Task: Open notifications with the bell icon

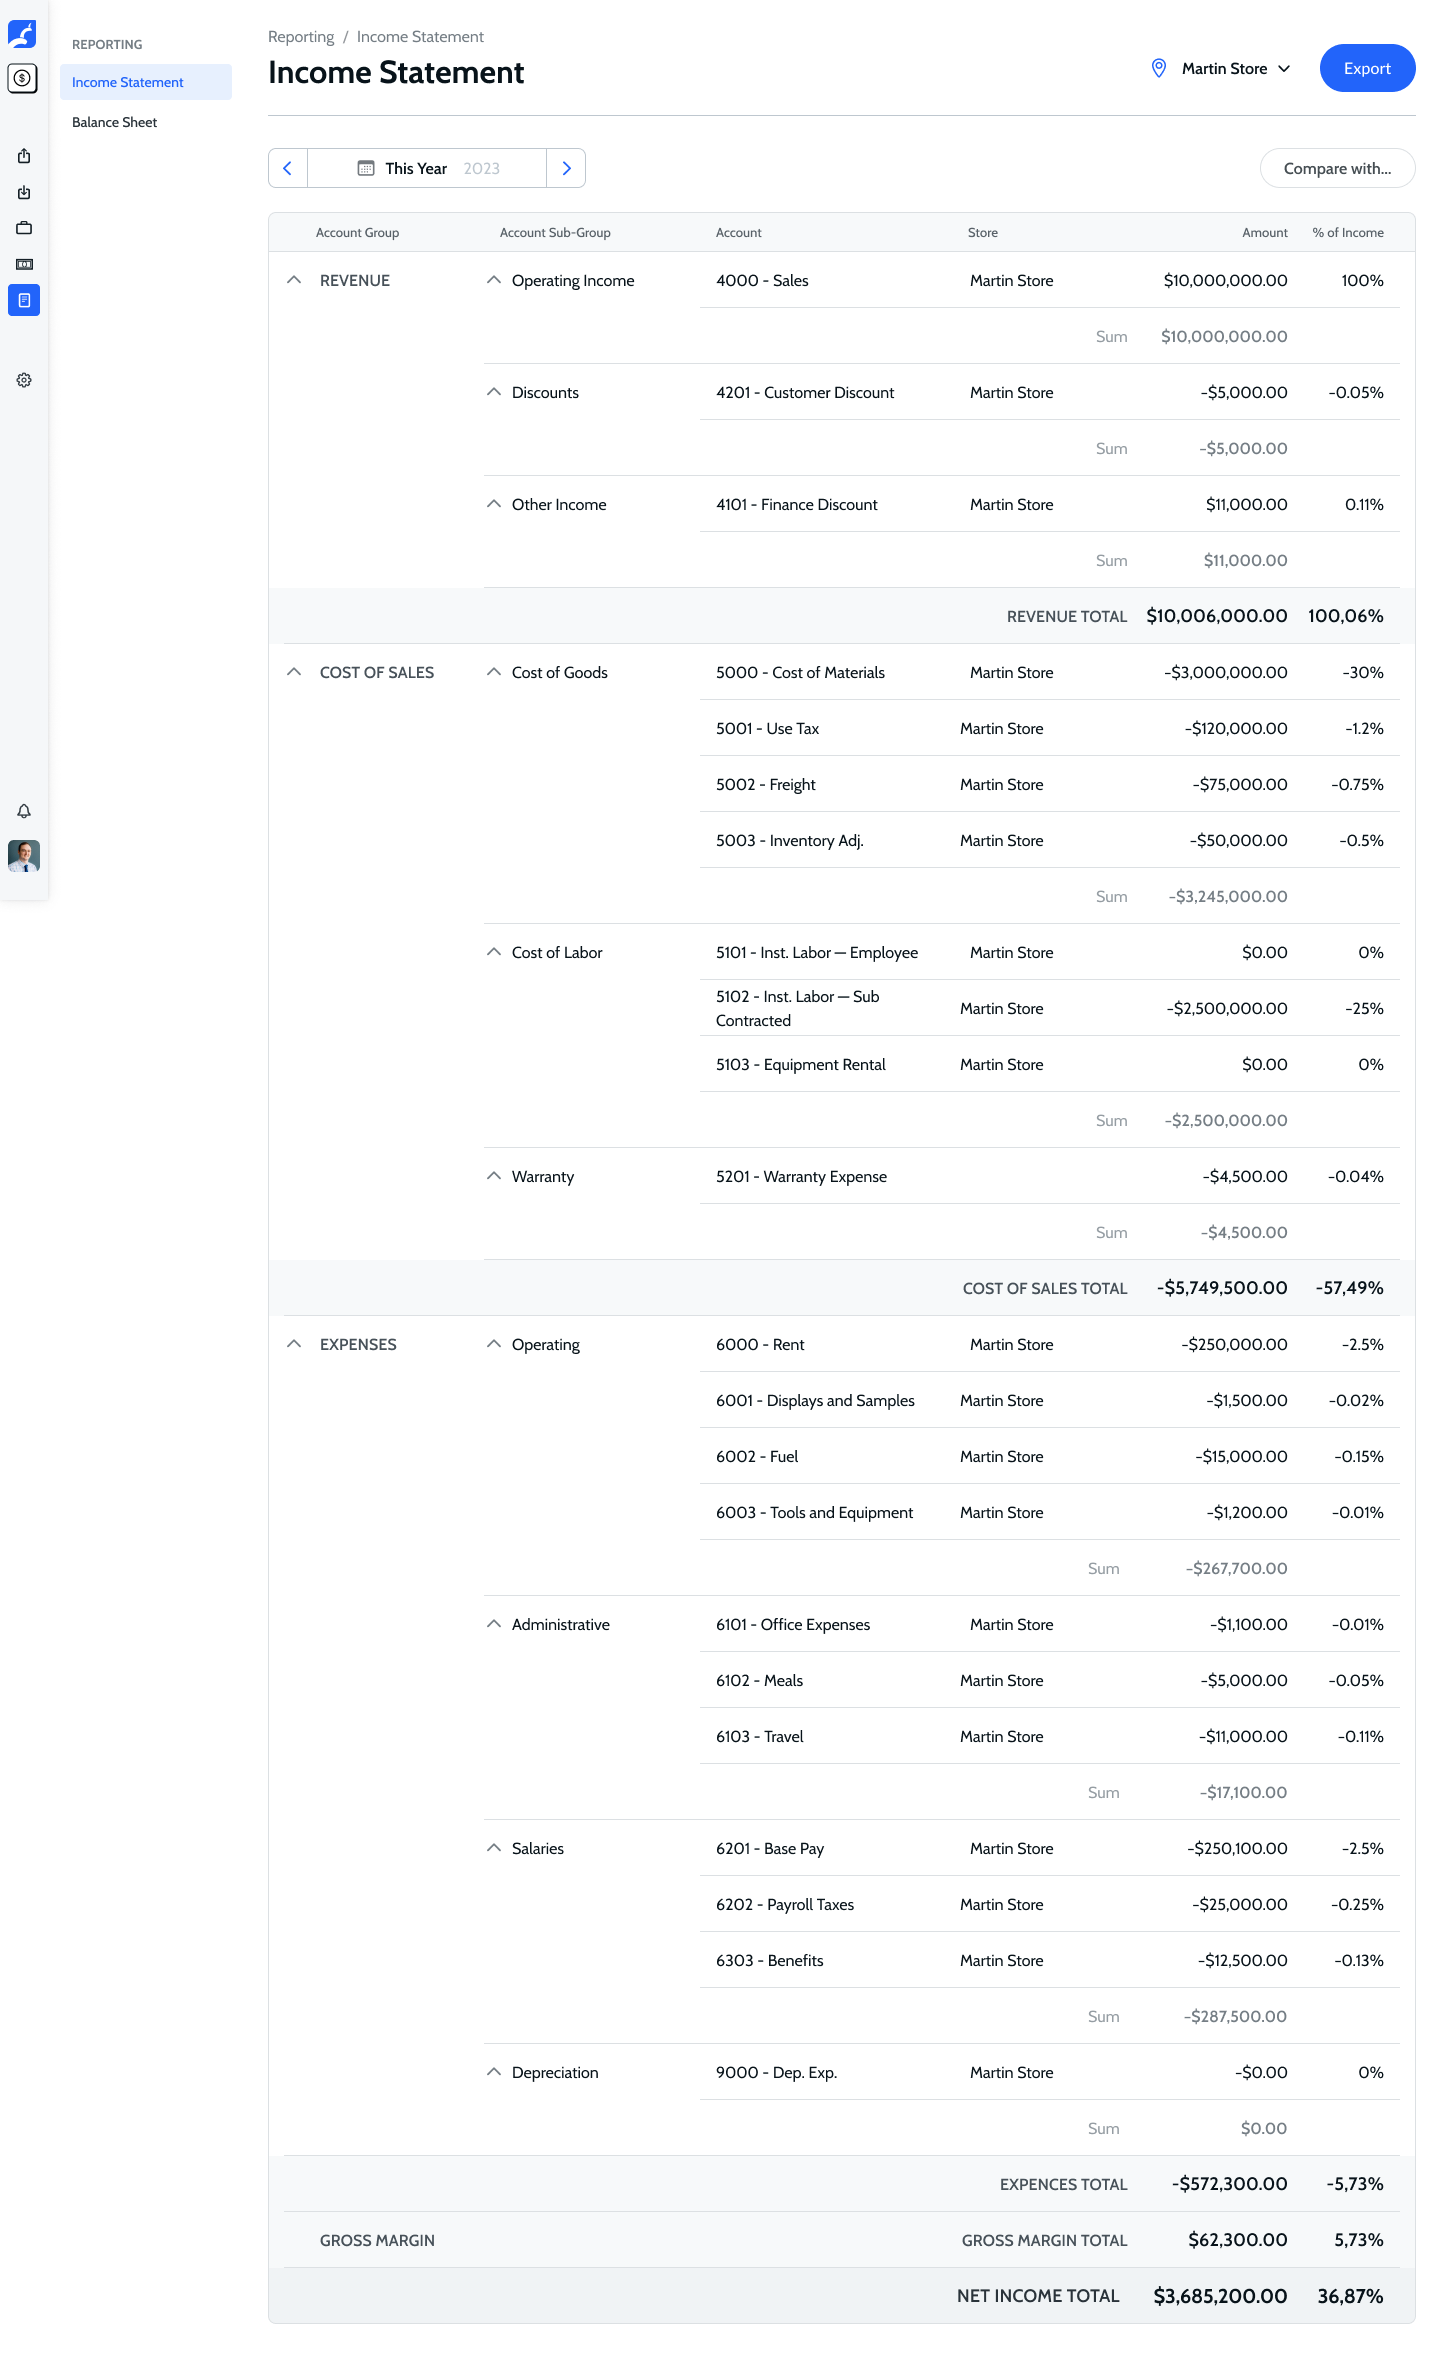Action: click(x=24, y=811)
